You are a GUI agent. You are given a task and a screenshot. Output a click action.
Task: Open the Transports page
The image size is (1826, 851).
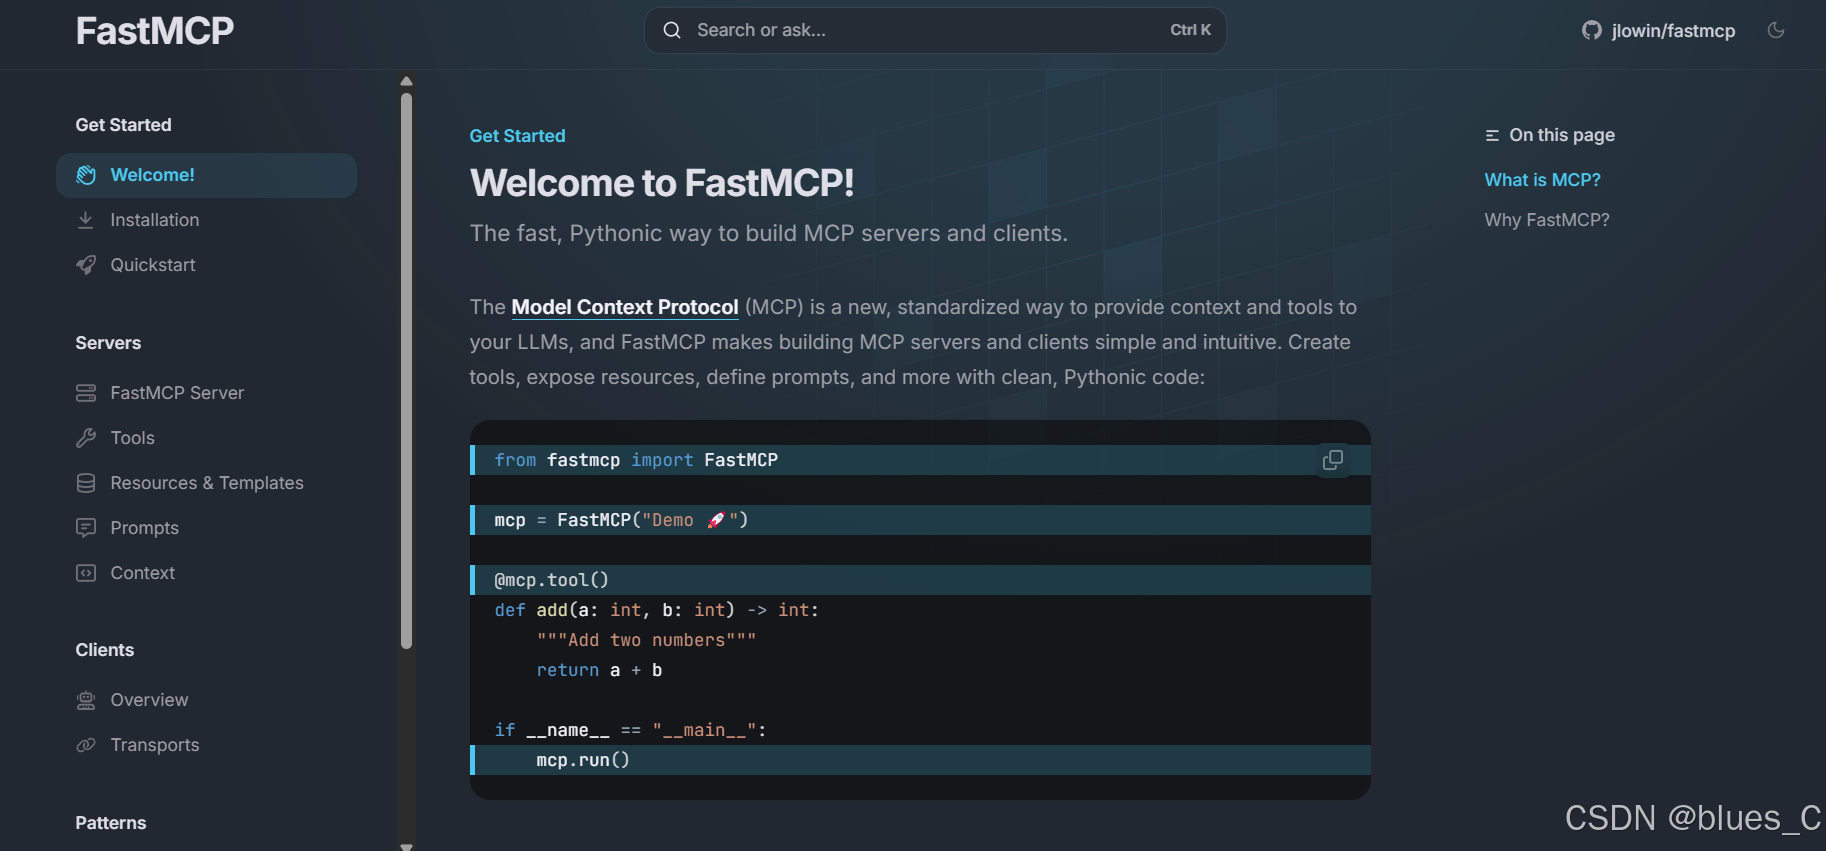coord(155,745)
